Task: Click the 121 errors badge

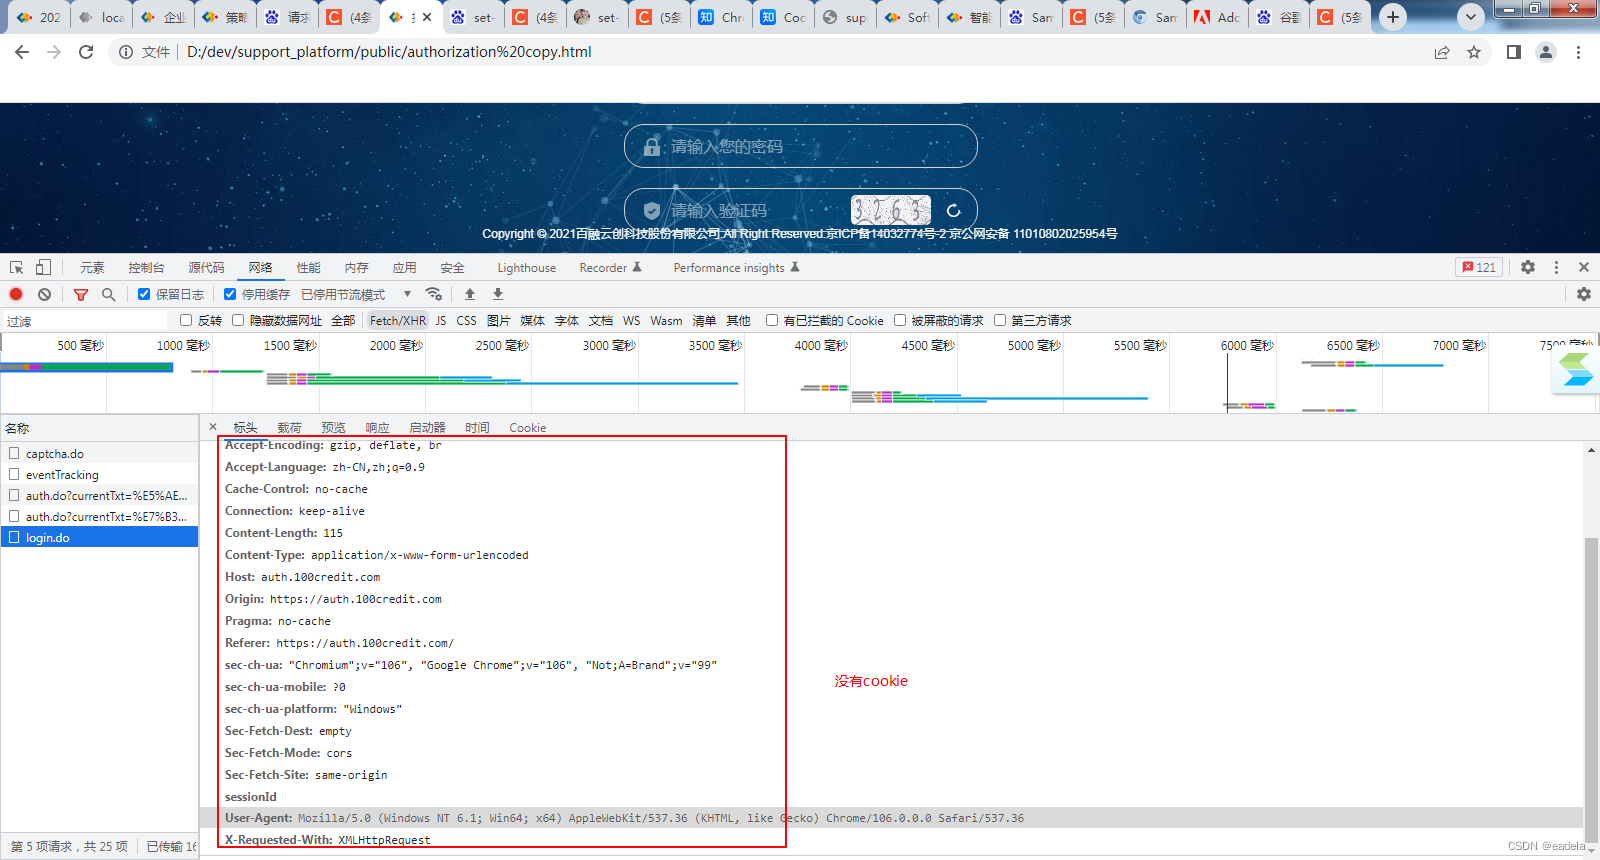Action: [x=1479, y=267]
